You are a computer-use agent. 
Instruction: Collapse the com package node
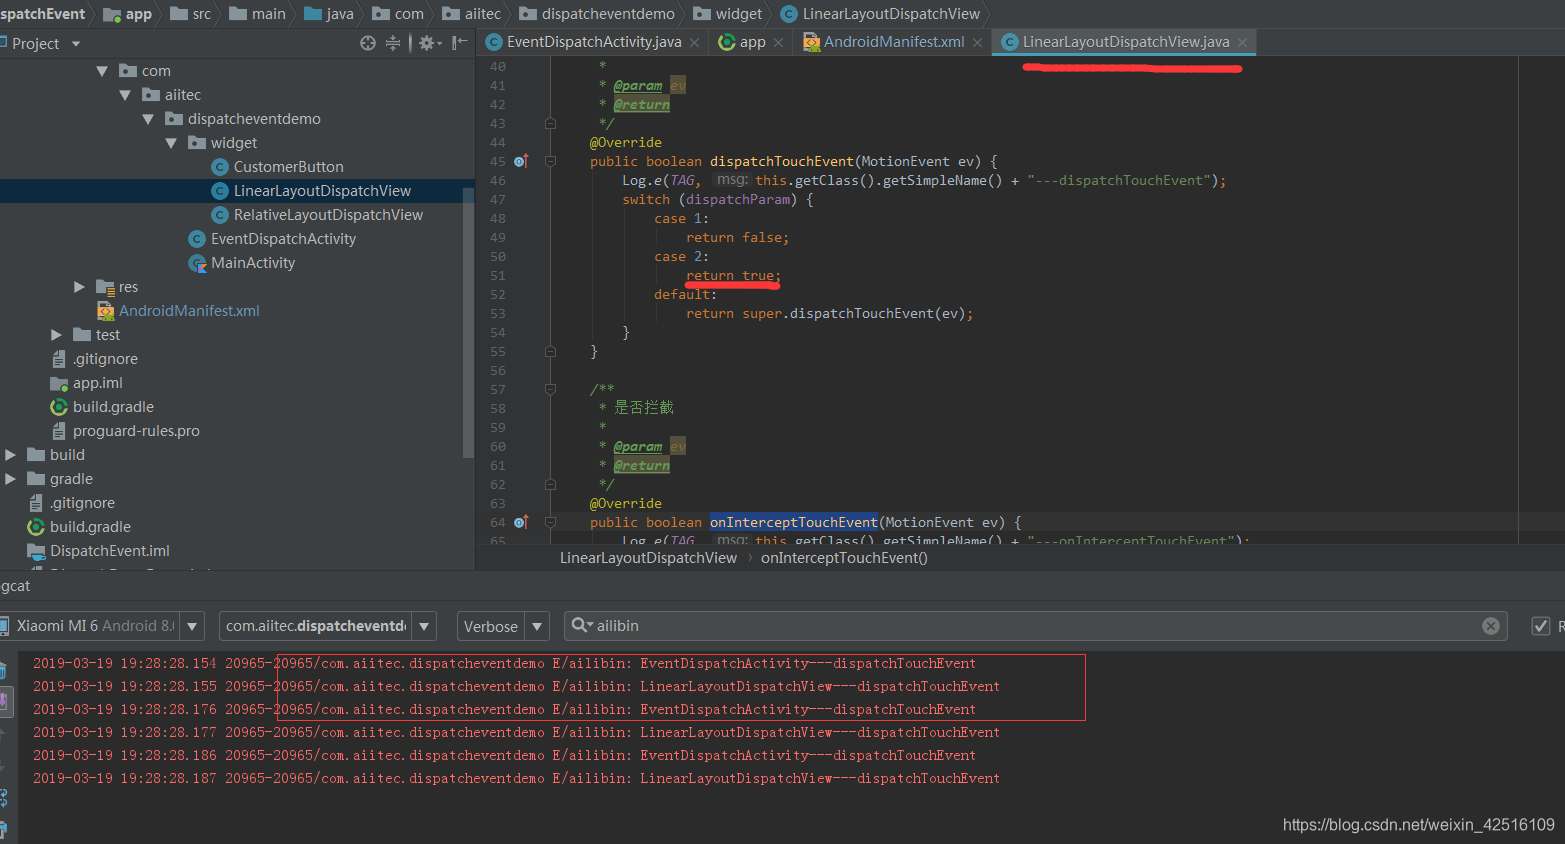tap(102, 71)
